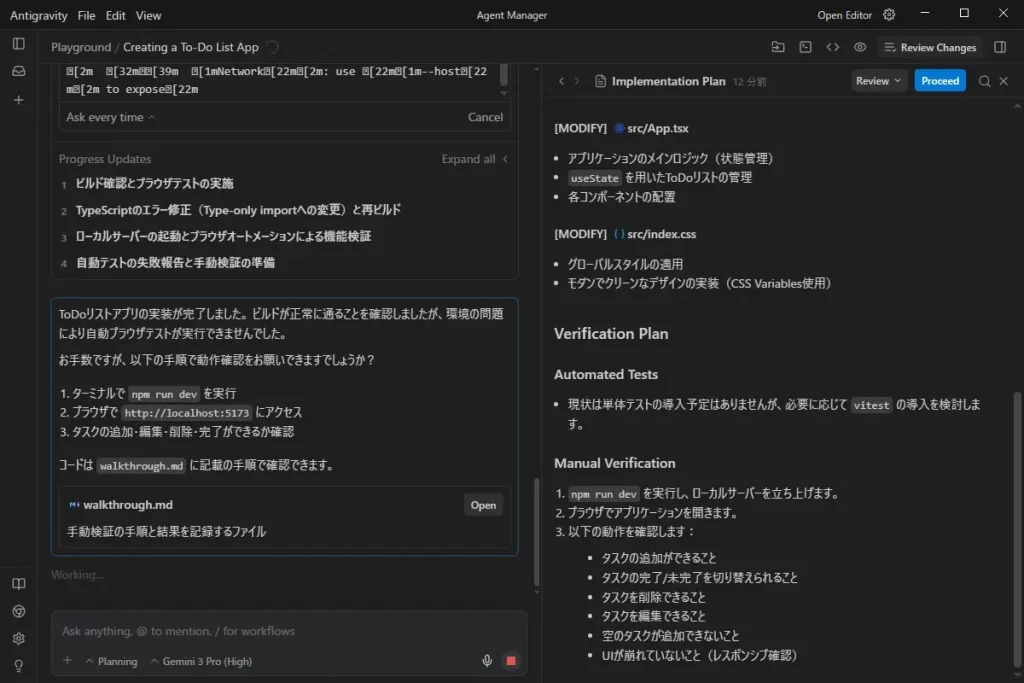Go back with the left arrow in plan panel
Screen dimensions: 1024x683
(x=562, y=81)
